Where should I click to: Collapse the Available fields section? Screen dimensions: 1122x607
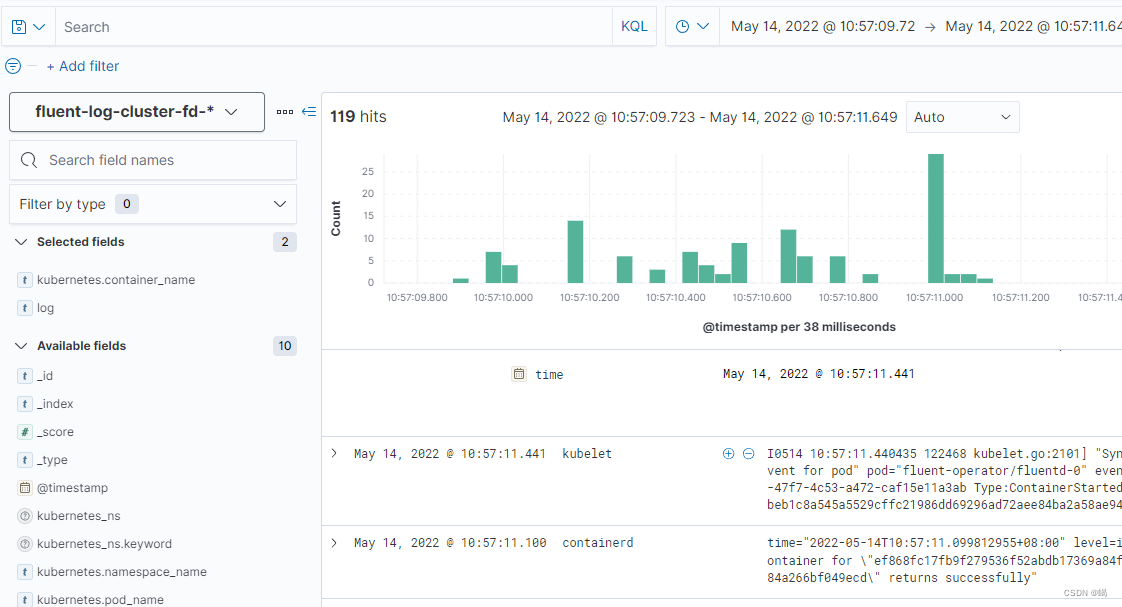pos(21,346)
